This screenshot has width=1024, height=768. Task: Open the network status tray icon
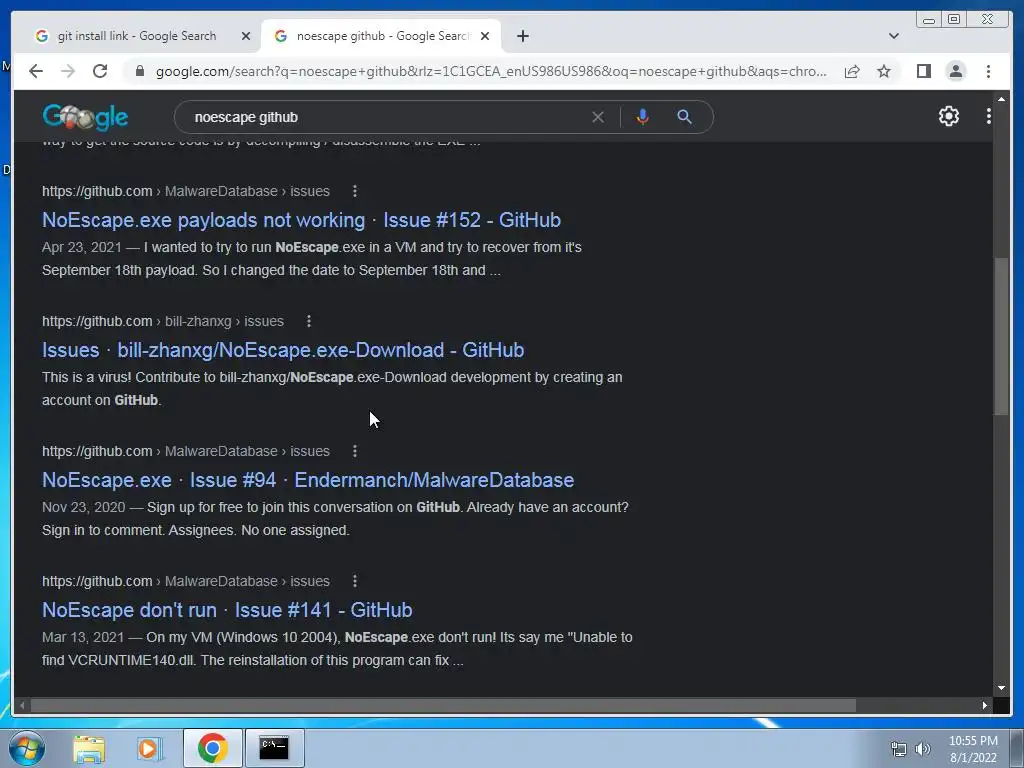click(899, 748)
